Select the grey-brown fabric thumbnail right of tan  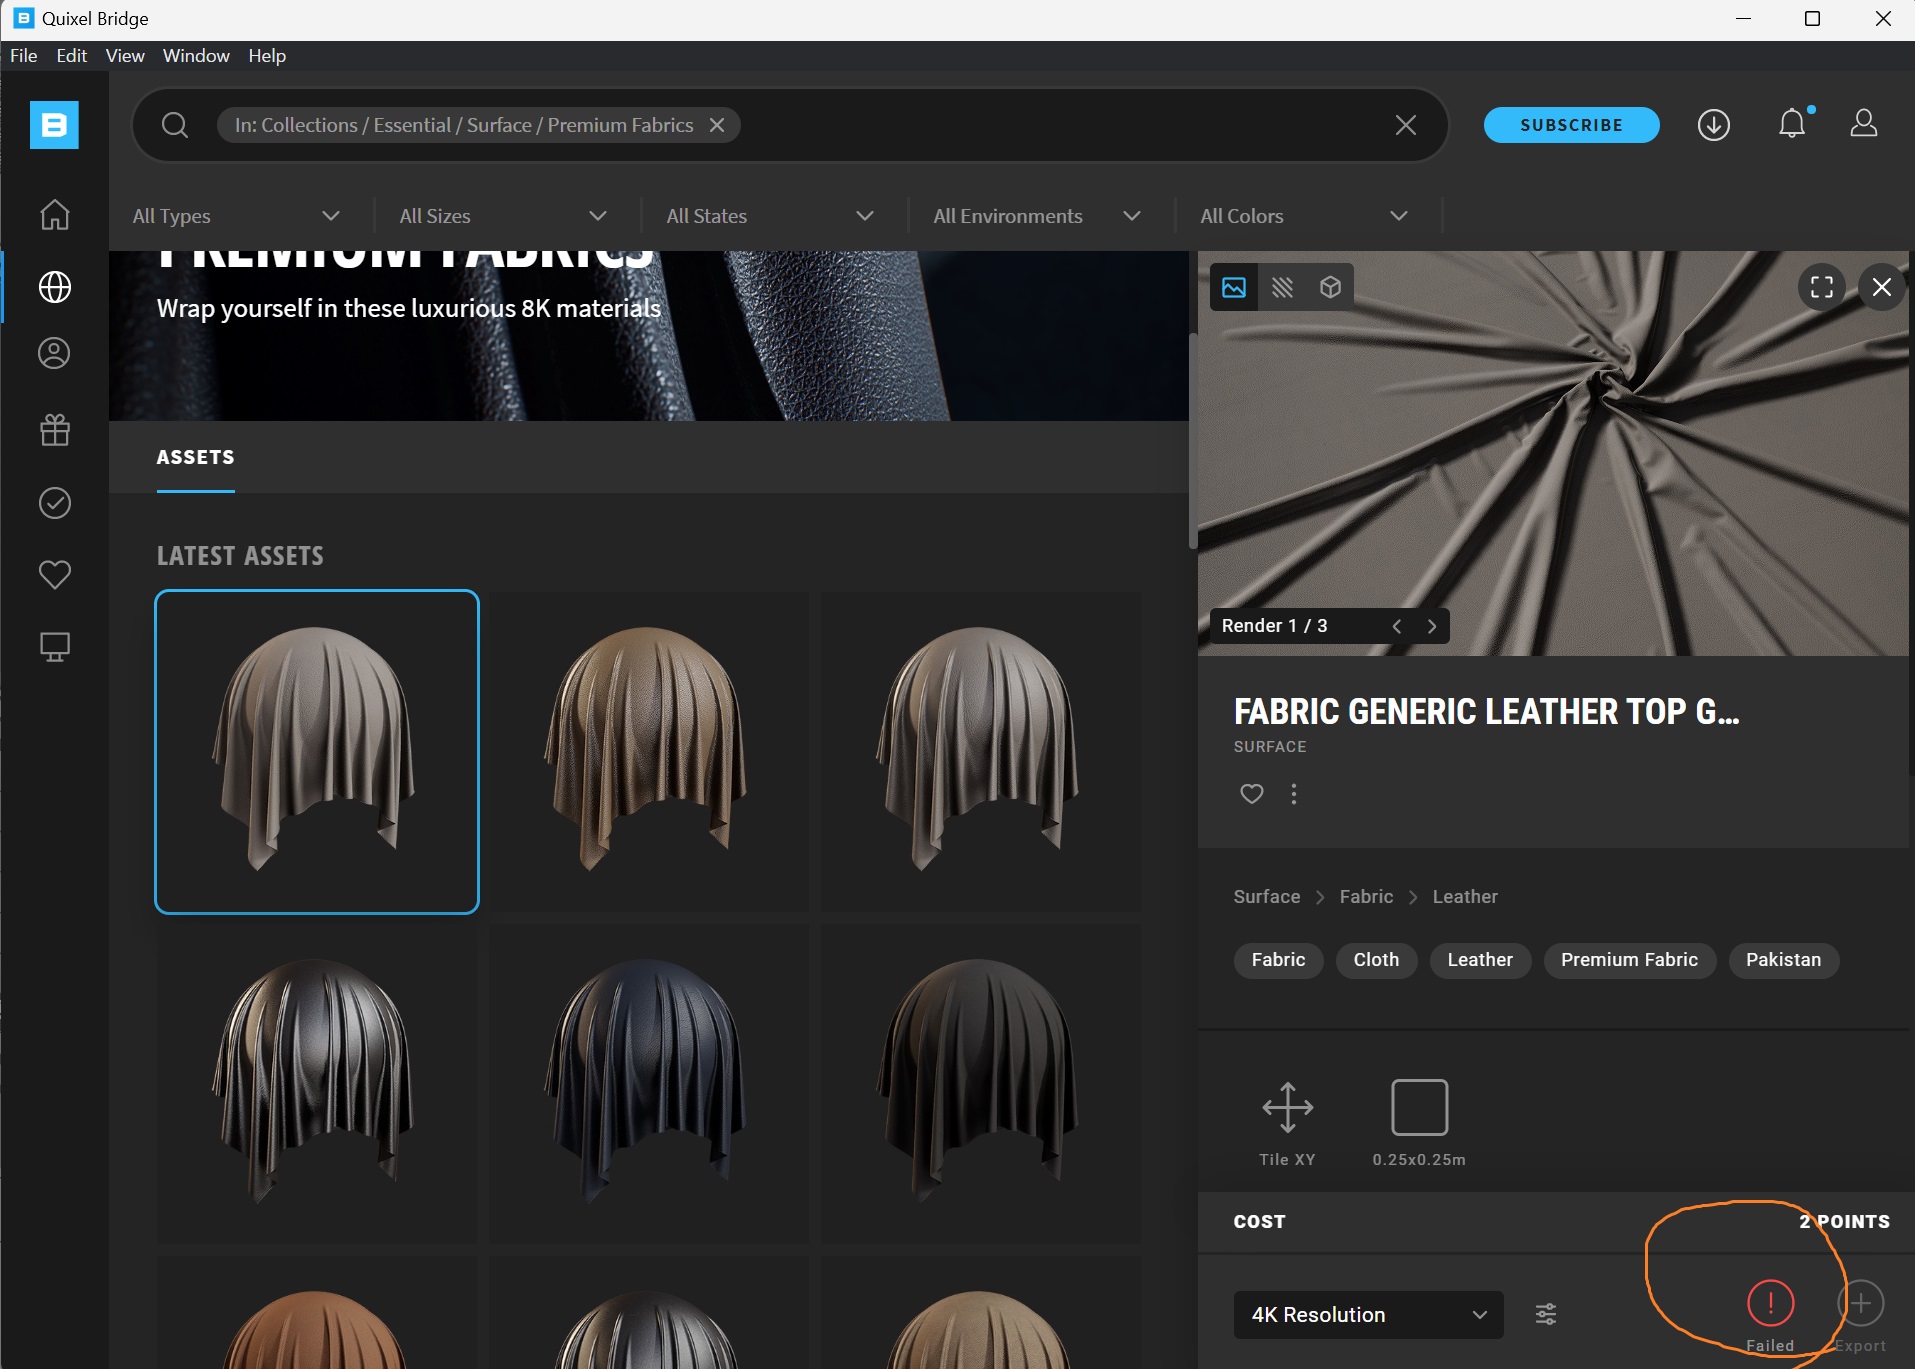981,752
